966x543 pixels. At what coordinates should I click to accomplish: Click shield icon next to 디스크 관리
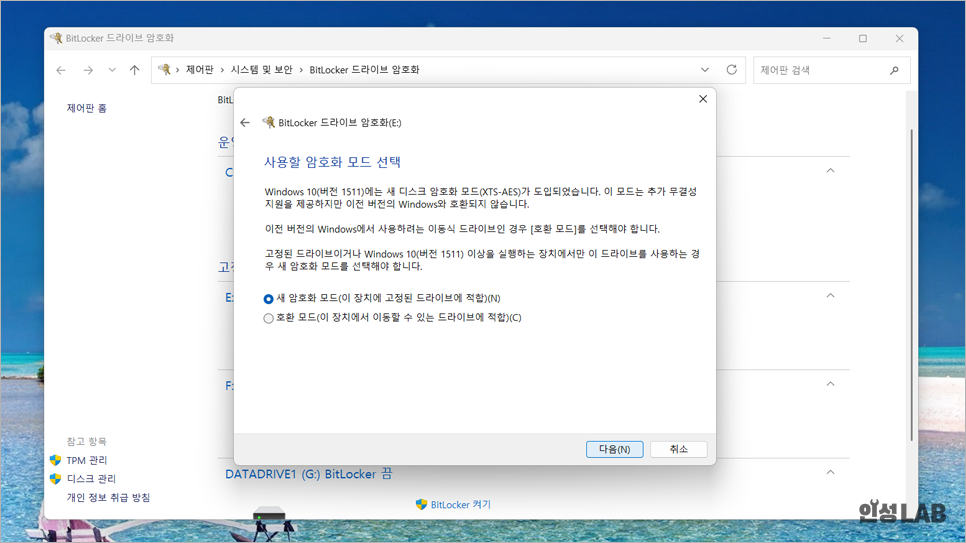coord(55,479)
